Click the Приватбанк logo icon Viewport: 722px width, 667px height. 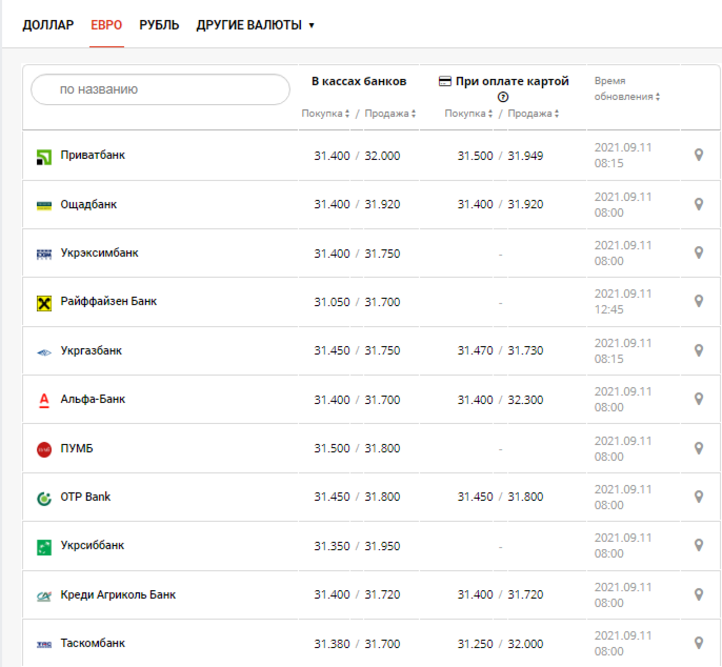pos(44,157)
